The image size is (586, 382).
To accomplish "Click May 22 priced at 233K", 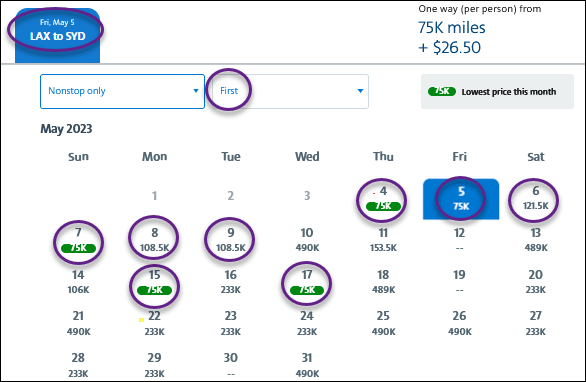I will pyautogui.click(x=154, y=324).
